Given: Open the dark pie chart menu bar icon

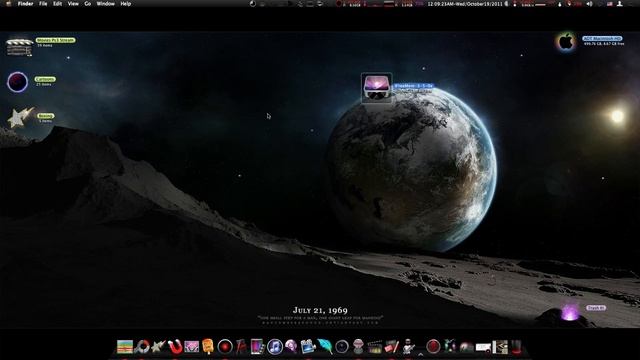Looking at the screenshot, I should pos(253,4).
